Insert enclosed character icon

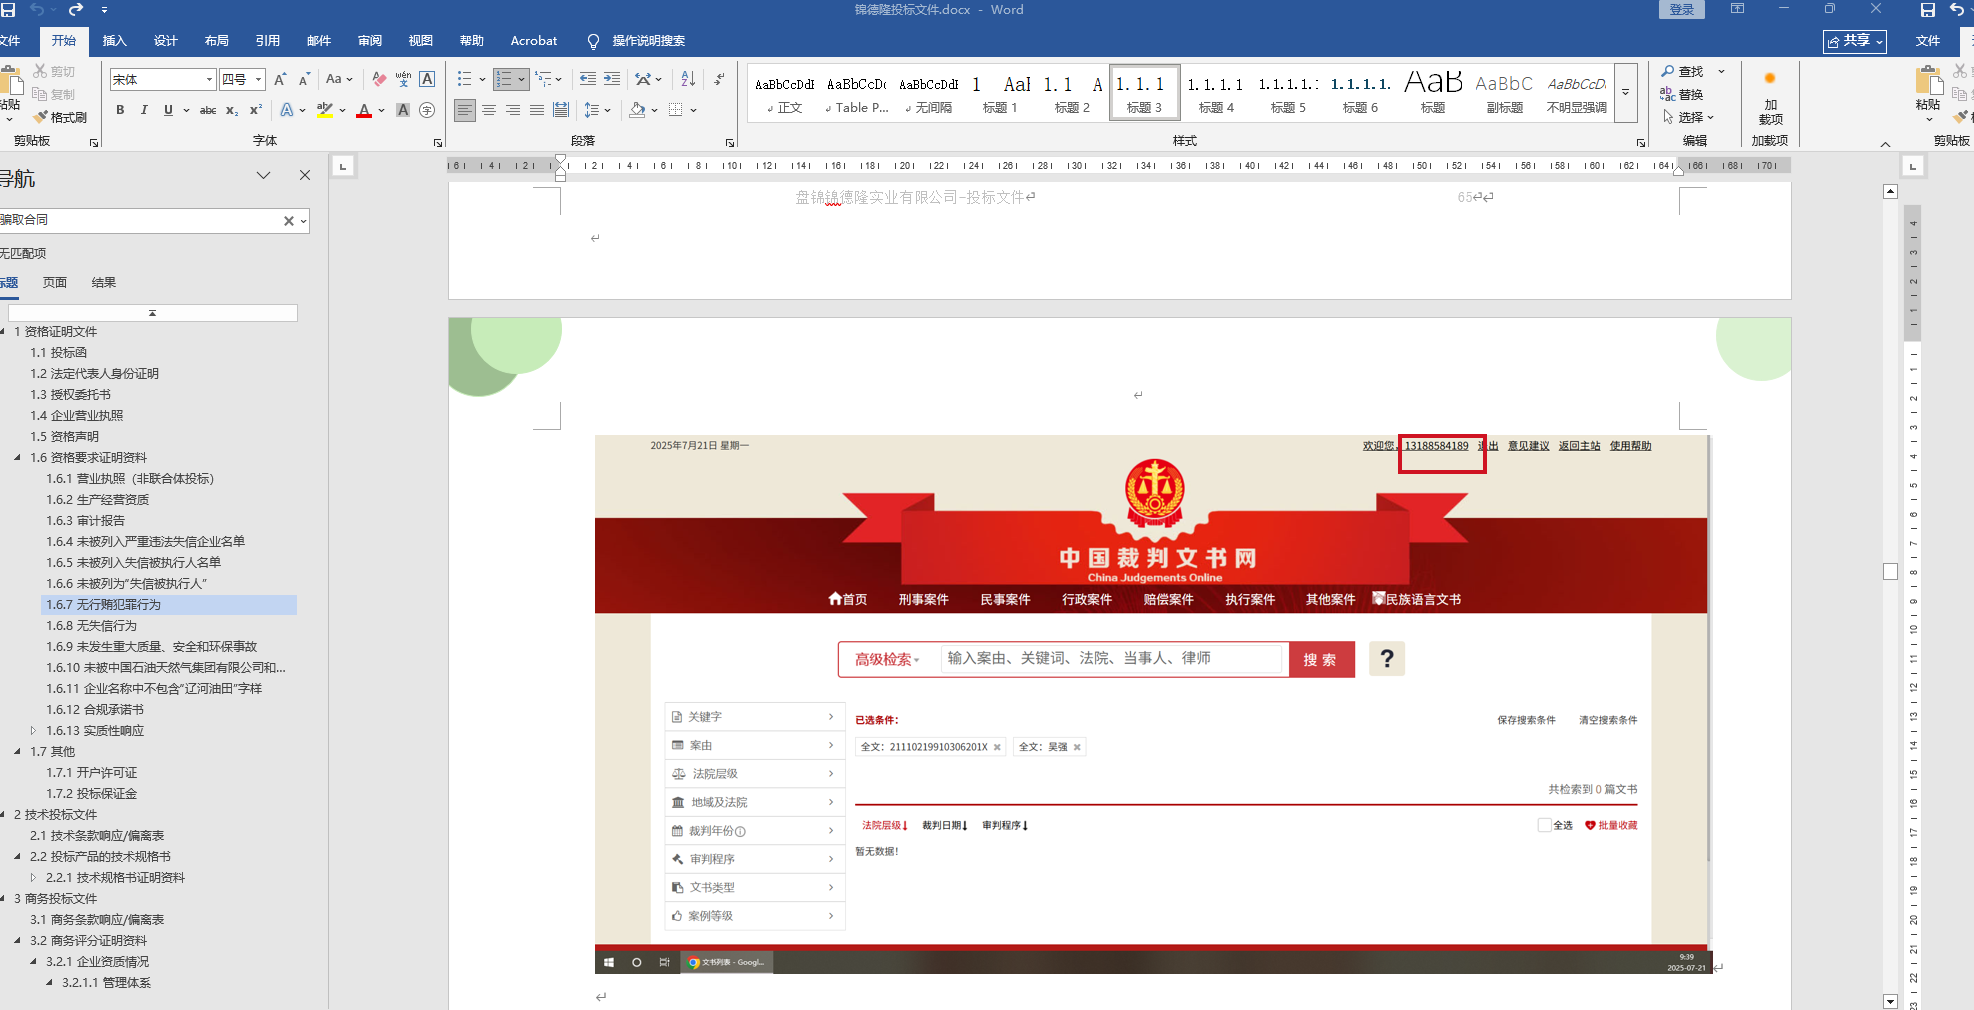click(427, 110)
